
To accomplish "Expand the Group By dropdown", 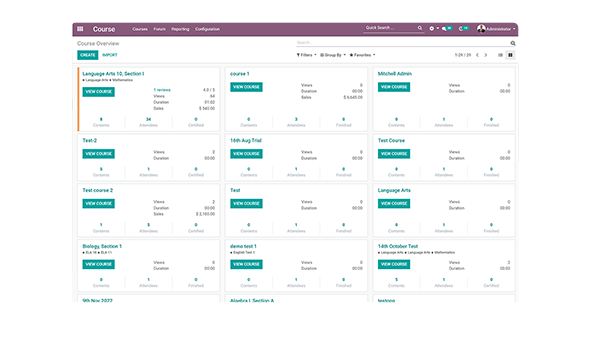I will [x=333, y=55].
